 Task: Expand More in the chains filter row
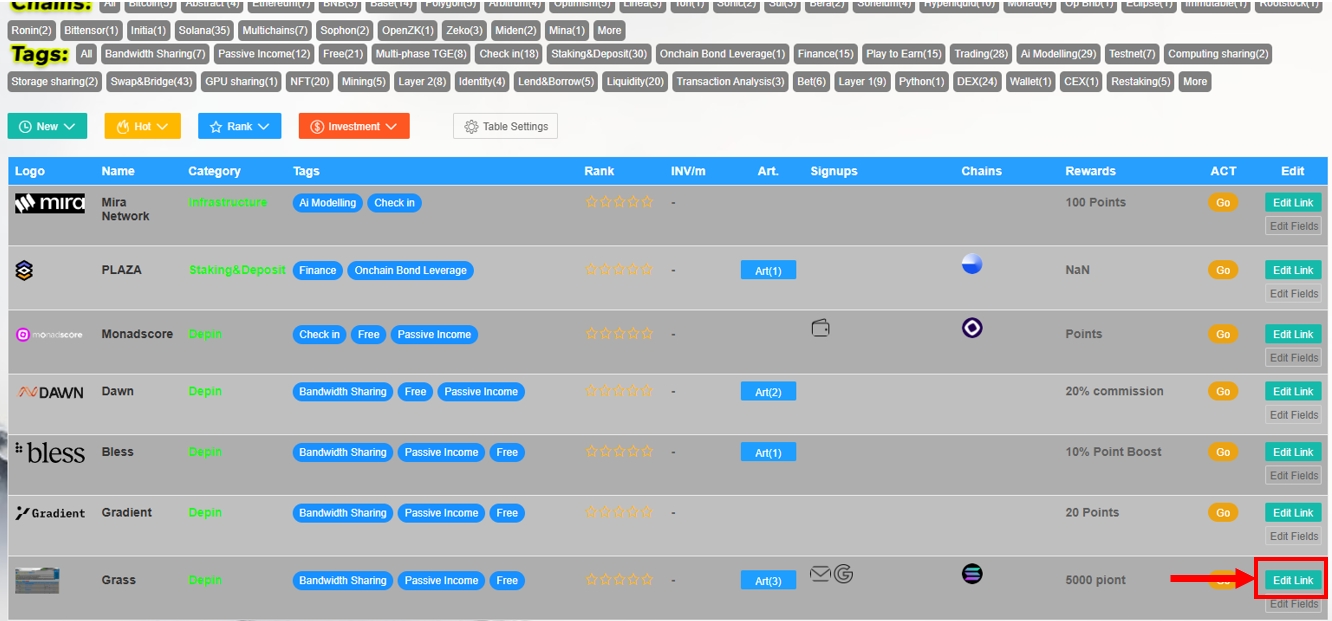pyautogui.click(x=609, y=30)
